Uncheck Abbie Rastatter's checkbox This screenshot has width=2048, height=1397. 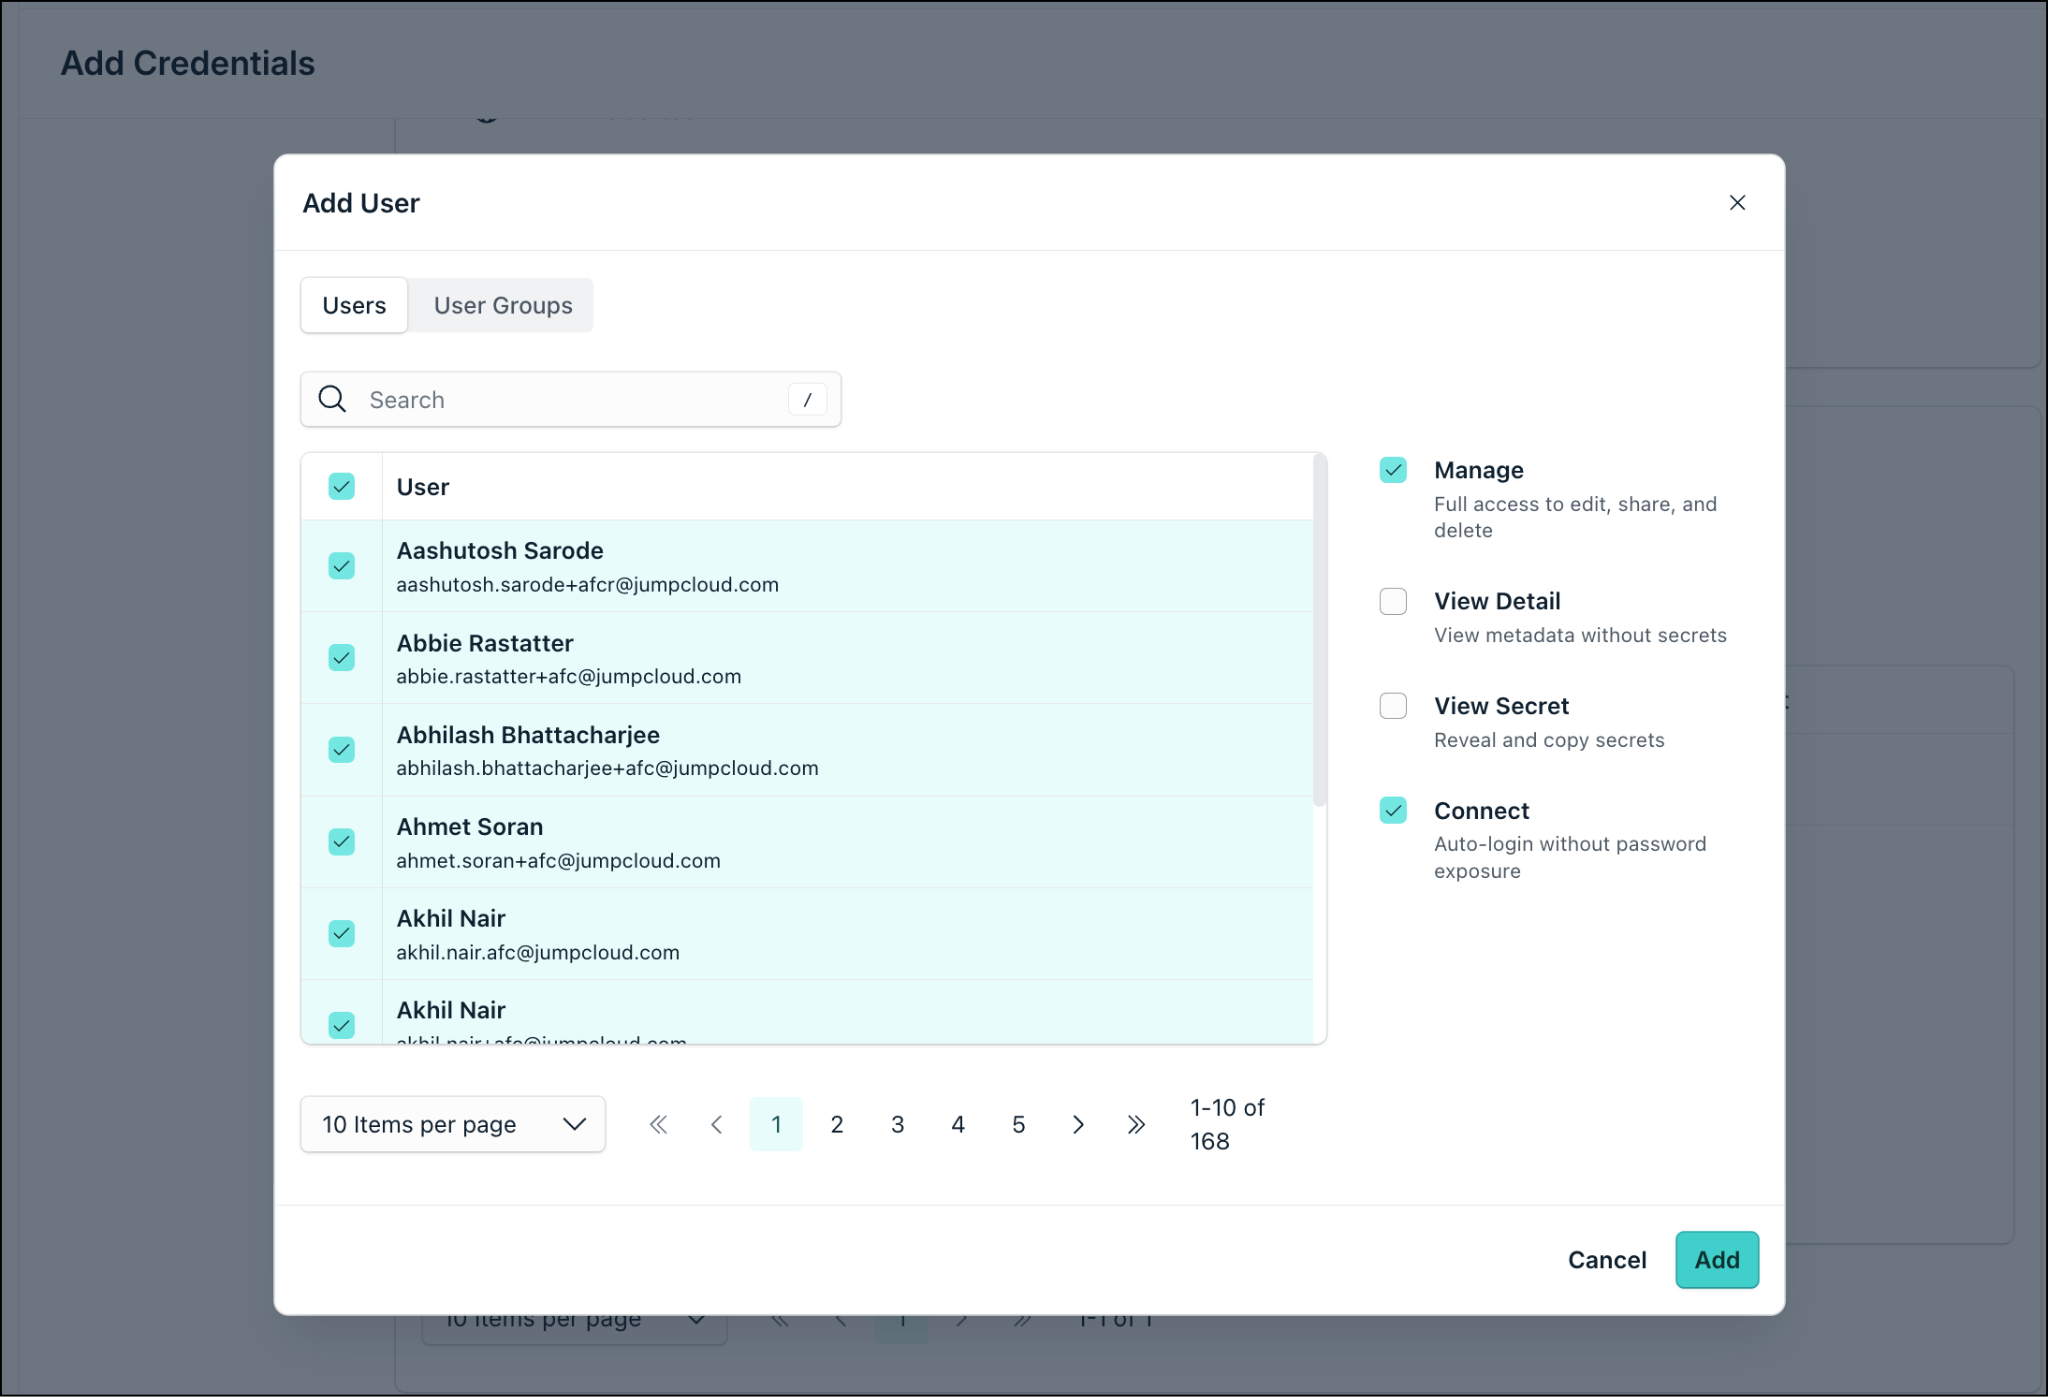[x=342, y=658]
